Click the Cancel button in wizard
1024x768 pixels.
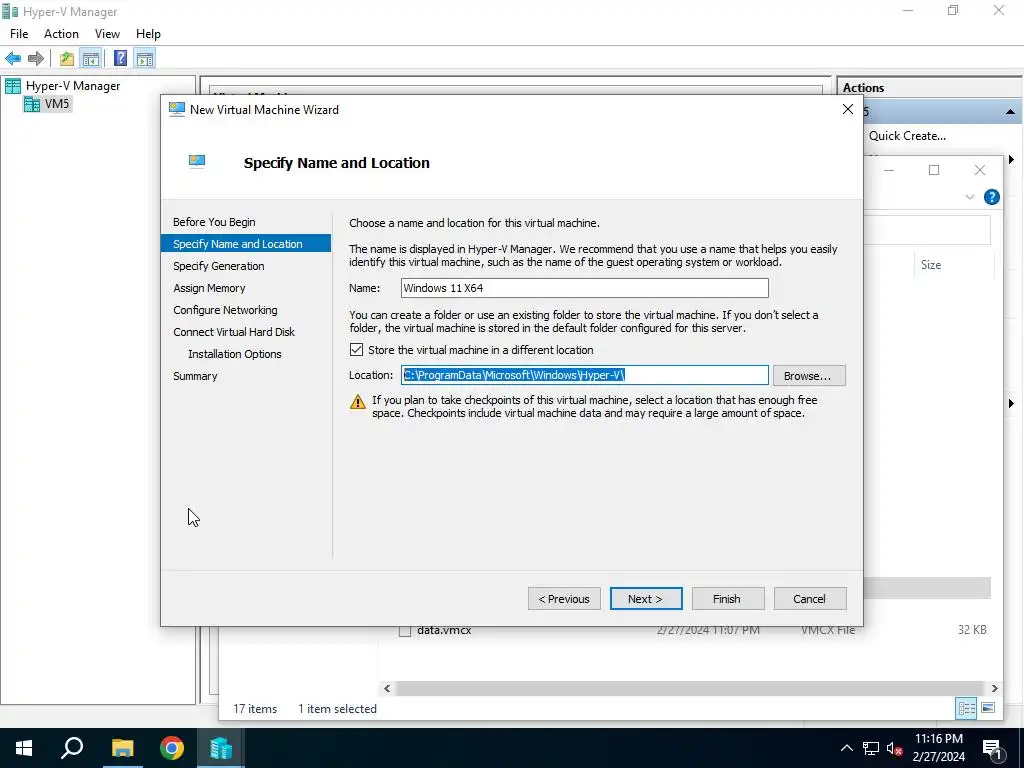click(810, 599)
